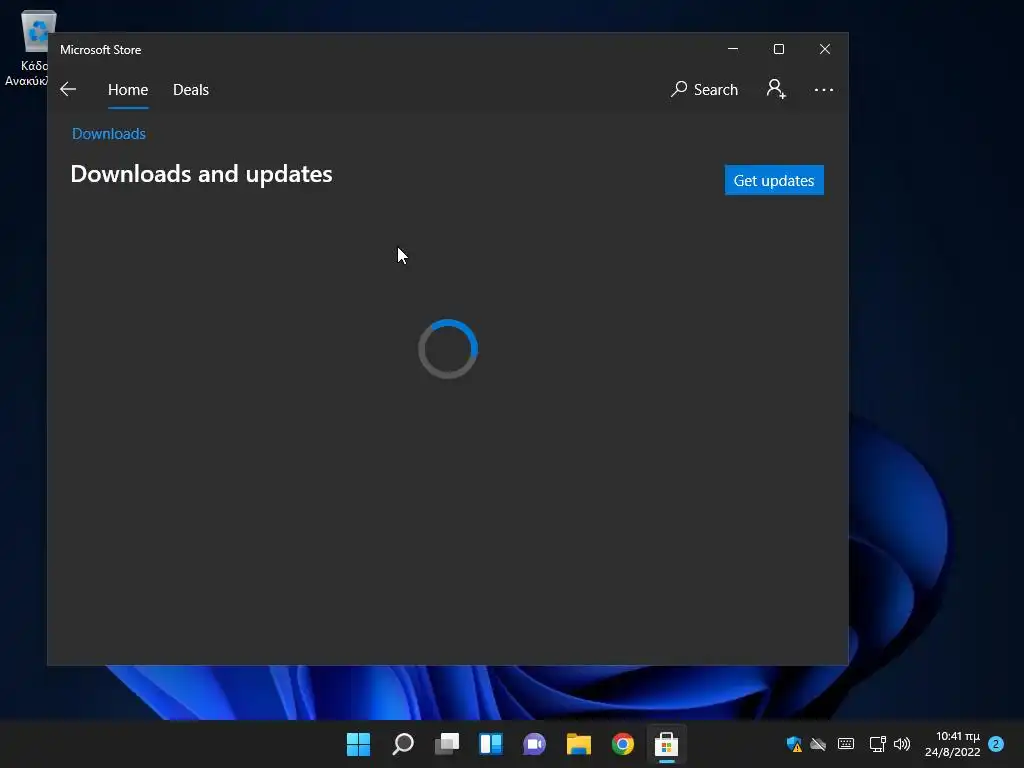Open taskbar Search magnifier
This screenshot has width=1024, height=768.
(402, 744)
